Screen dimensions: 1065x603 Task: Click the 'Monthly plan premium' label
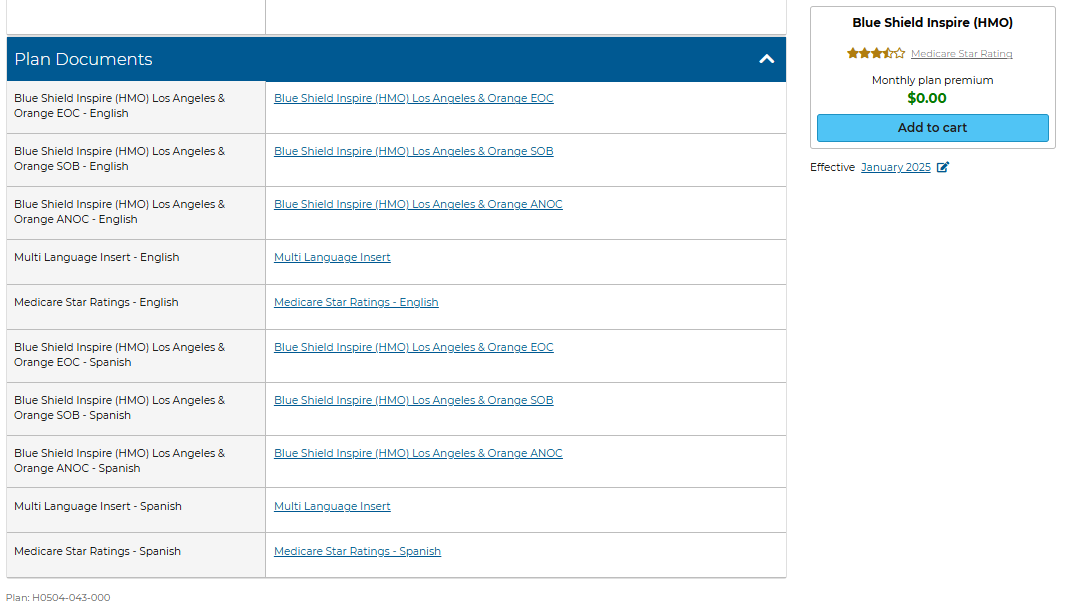pos(932,80)
